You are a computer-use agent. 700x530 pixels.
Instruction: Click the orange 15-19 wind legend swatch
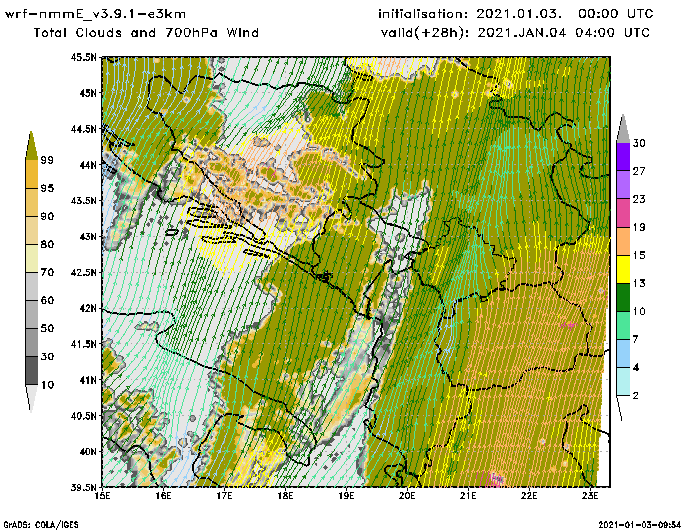(x=623, y=241)
